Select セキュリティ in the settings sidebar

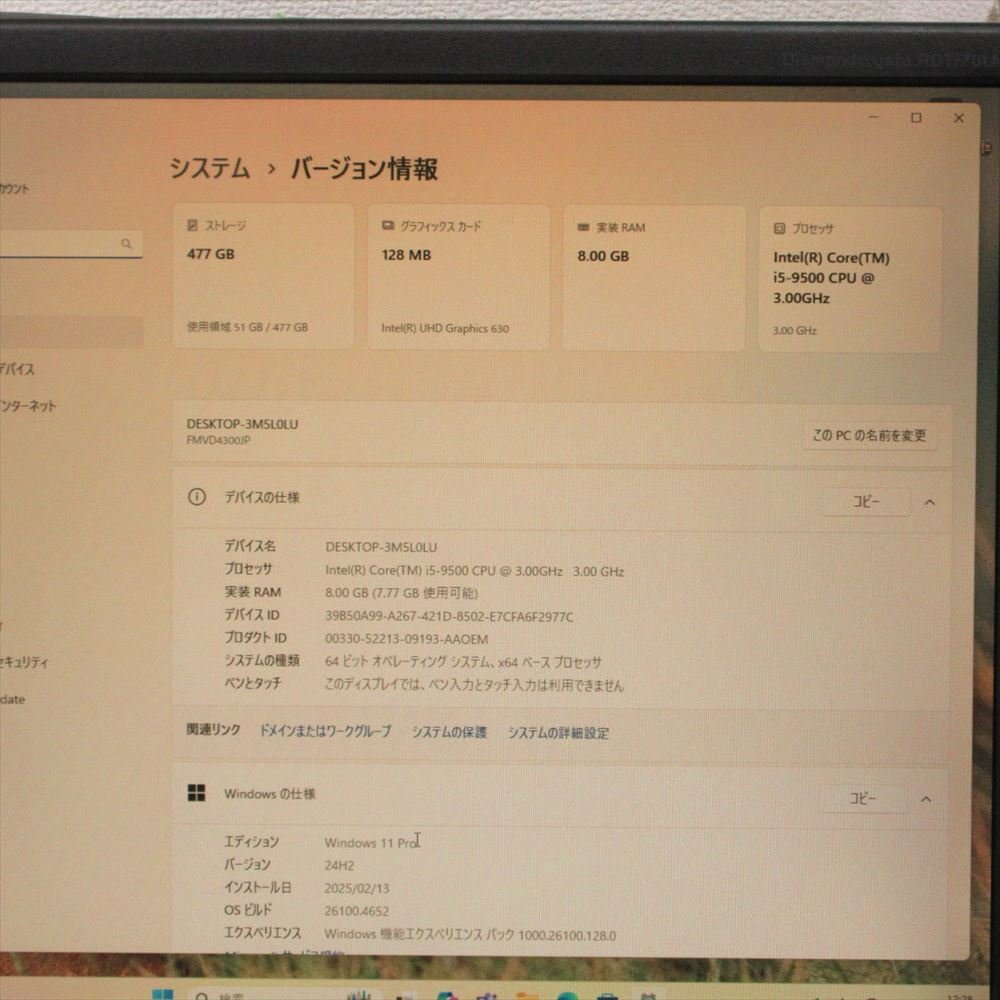point(24,662)
